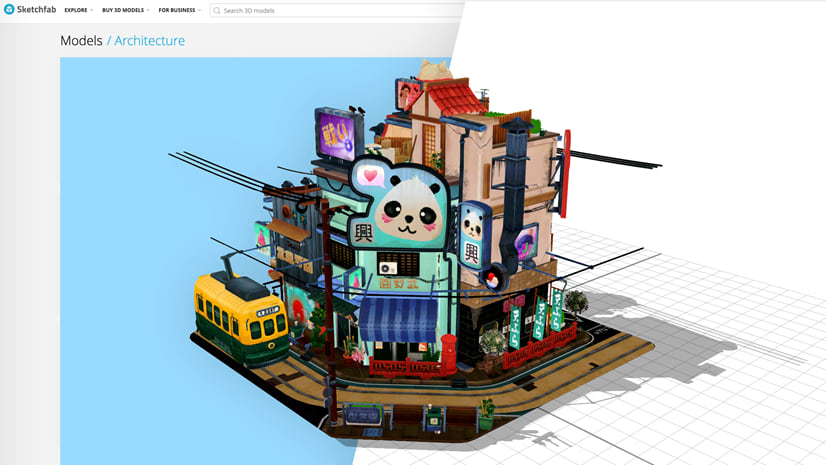Expand the For Business dropdown arrow
Screen dimensions: 826x465
click(x=200, y=10)
